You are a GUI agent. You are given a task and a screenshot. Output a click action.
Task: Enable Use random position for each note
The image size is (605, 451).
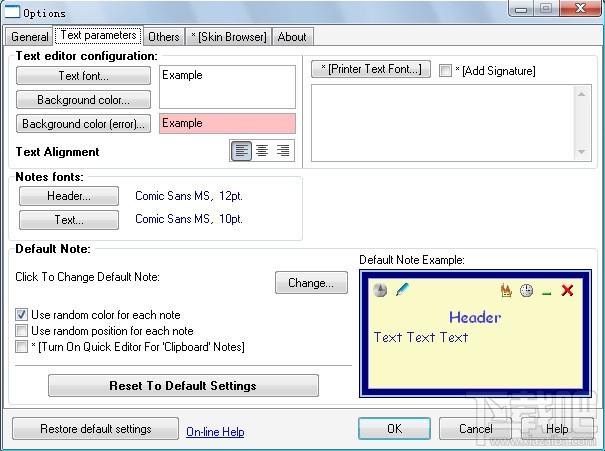tap(22, 331)
